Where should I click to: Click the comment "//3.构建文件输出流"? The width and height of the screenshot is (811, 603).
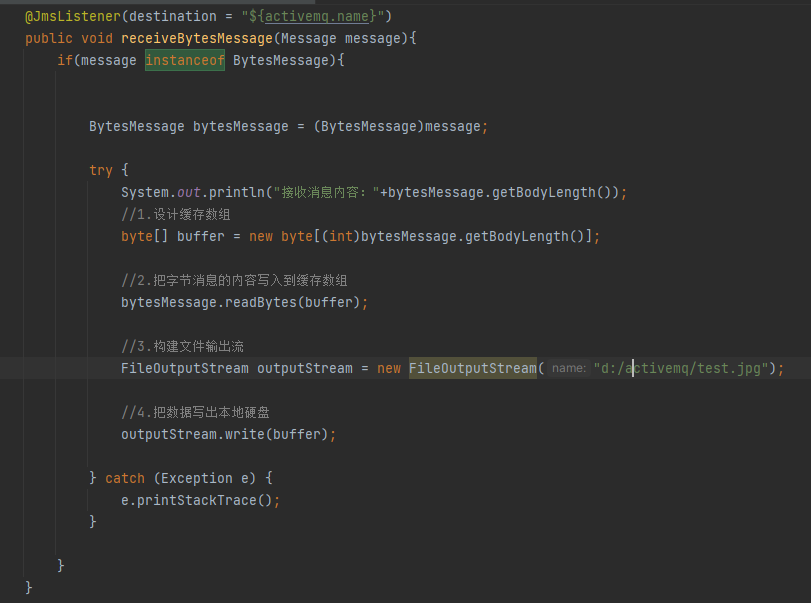[x=182, y=346]
